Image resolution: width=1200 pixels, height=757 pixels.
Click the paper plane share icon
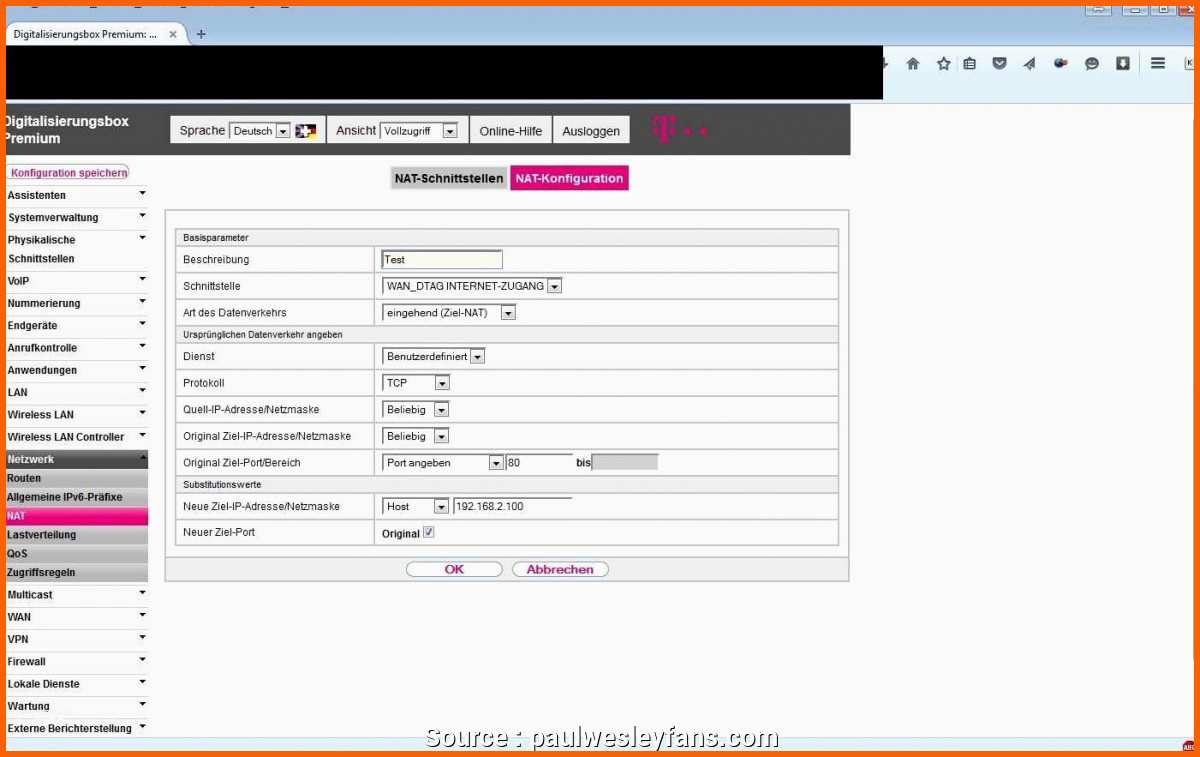(1029, 64)
